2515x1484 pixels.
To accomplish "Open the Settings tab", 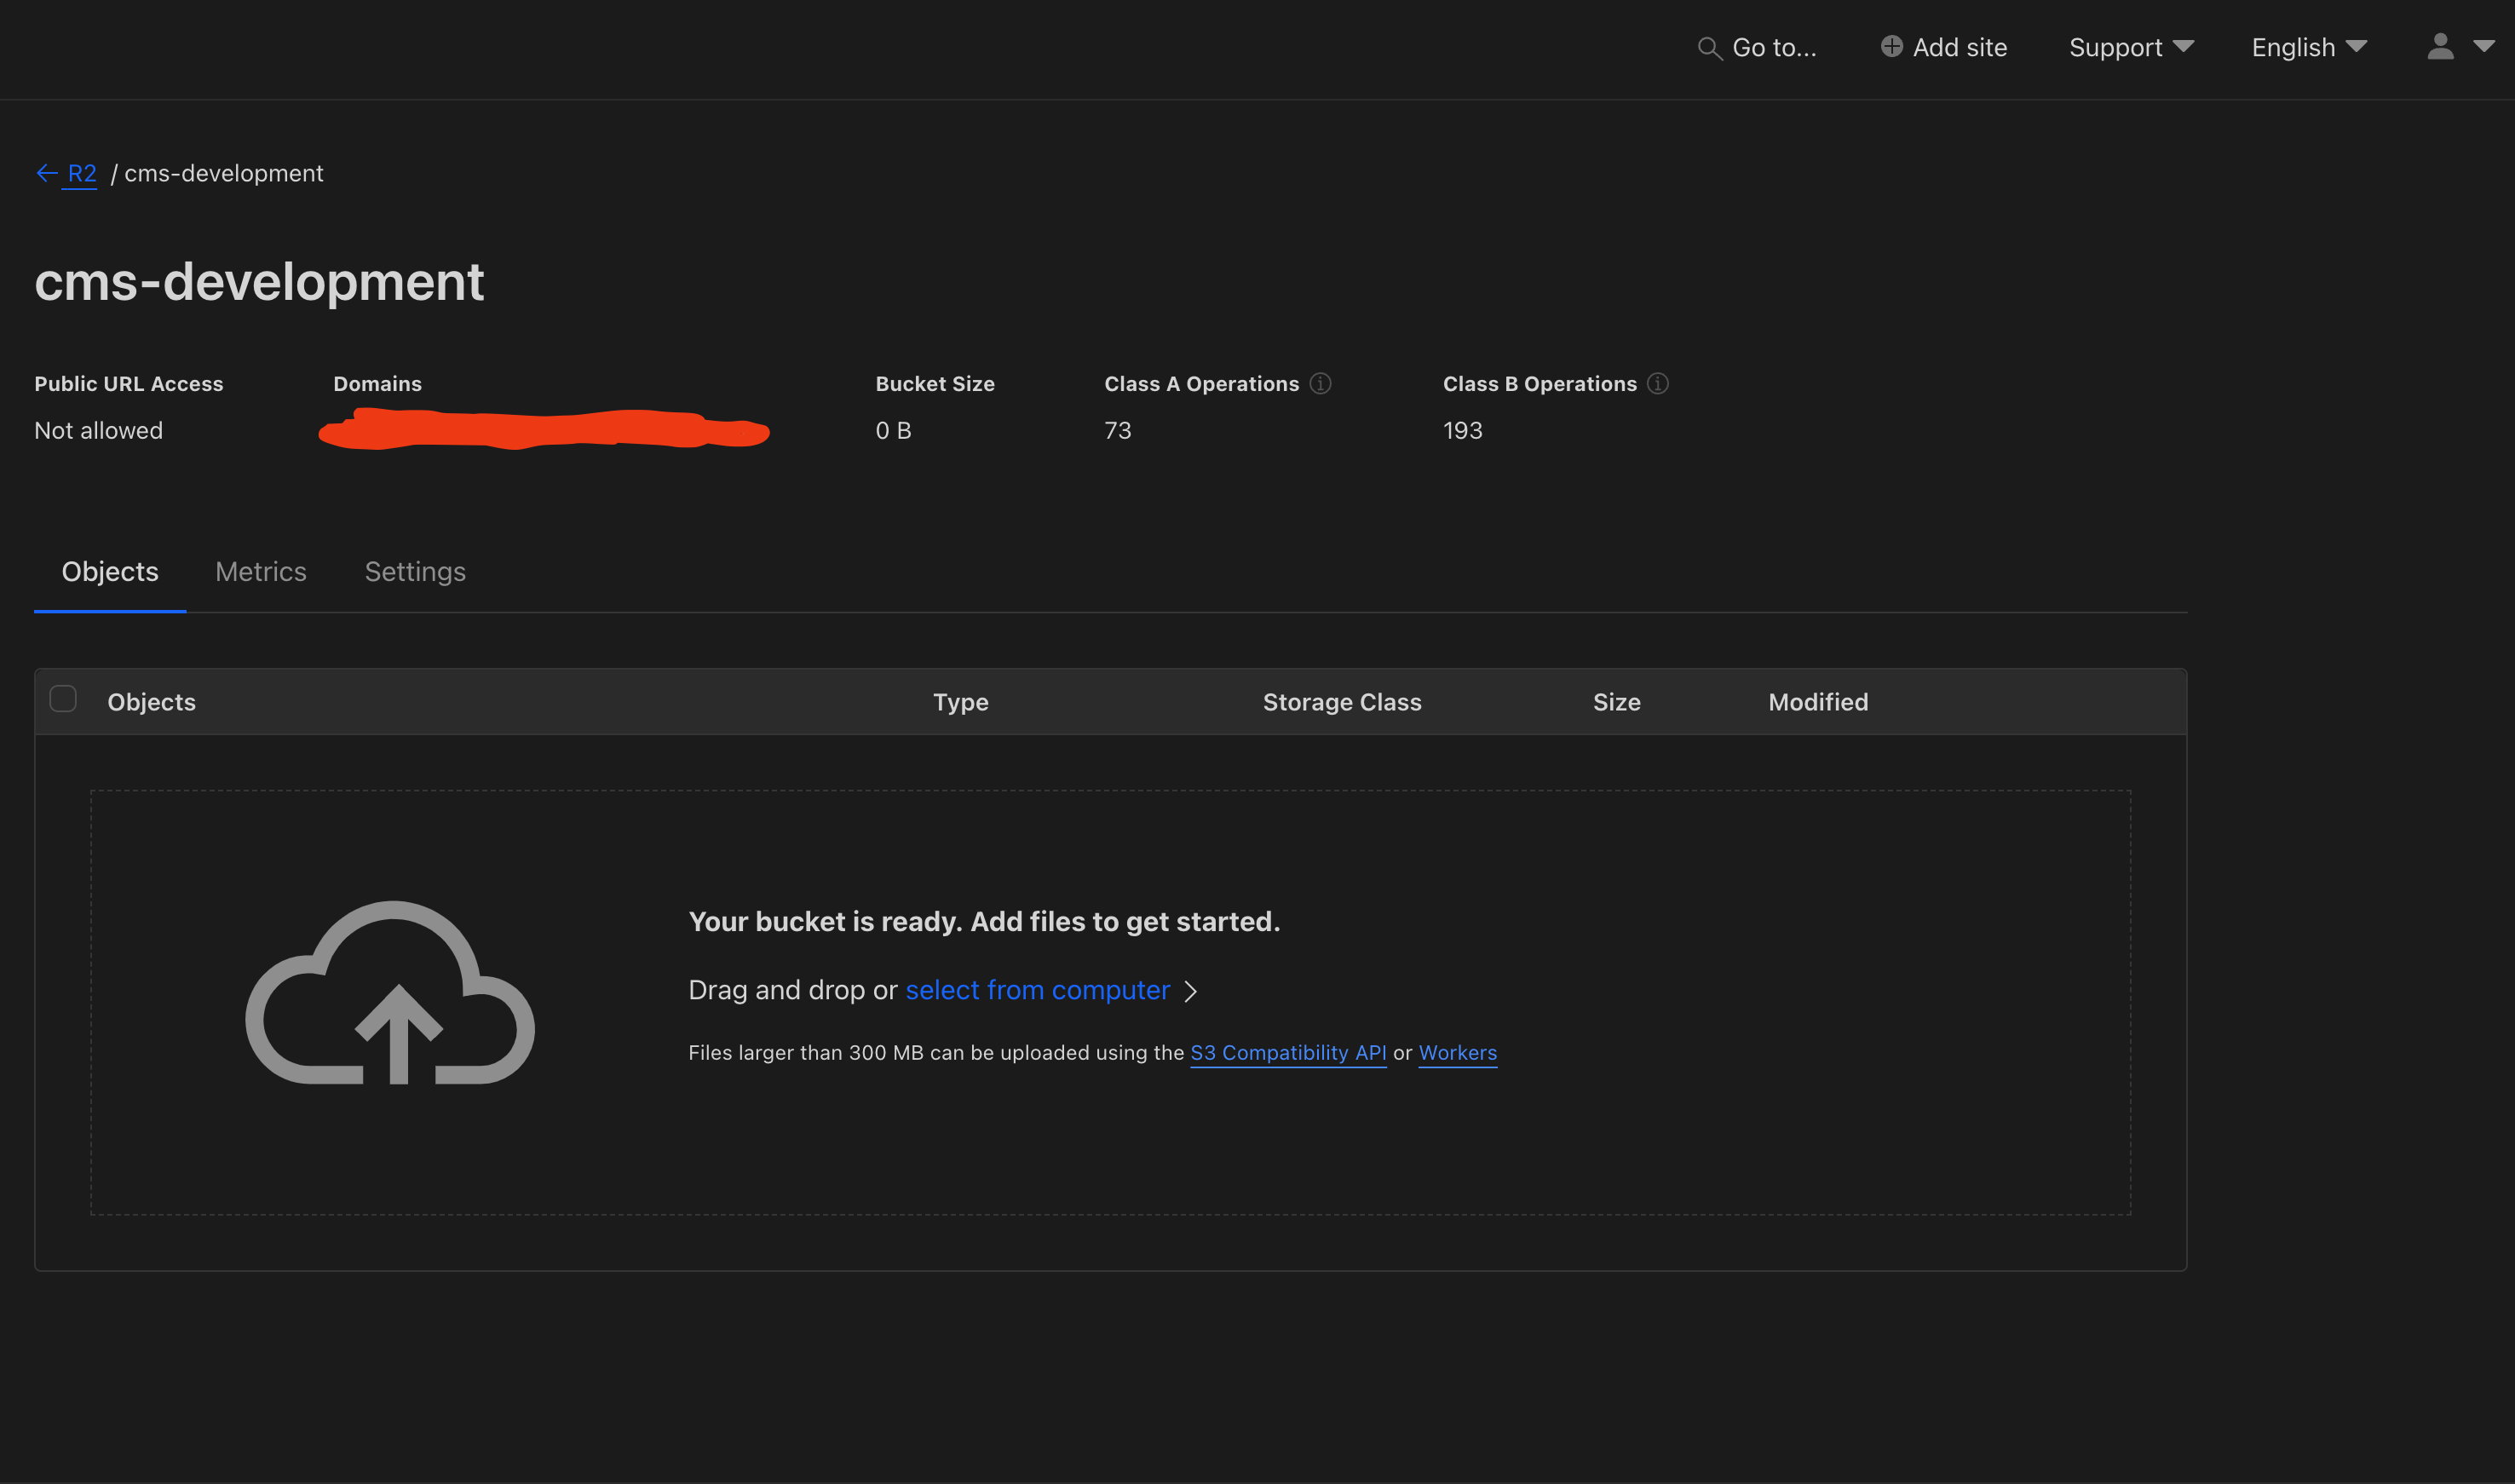I will 415,571.
